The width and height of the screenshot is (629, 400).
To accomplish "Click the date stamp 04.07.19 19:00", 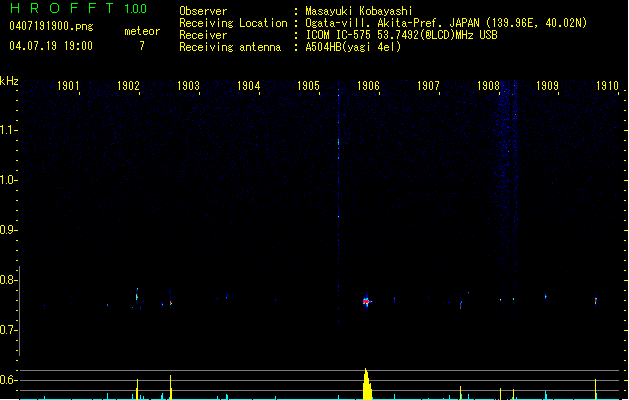I will [51, 46].
